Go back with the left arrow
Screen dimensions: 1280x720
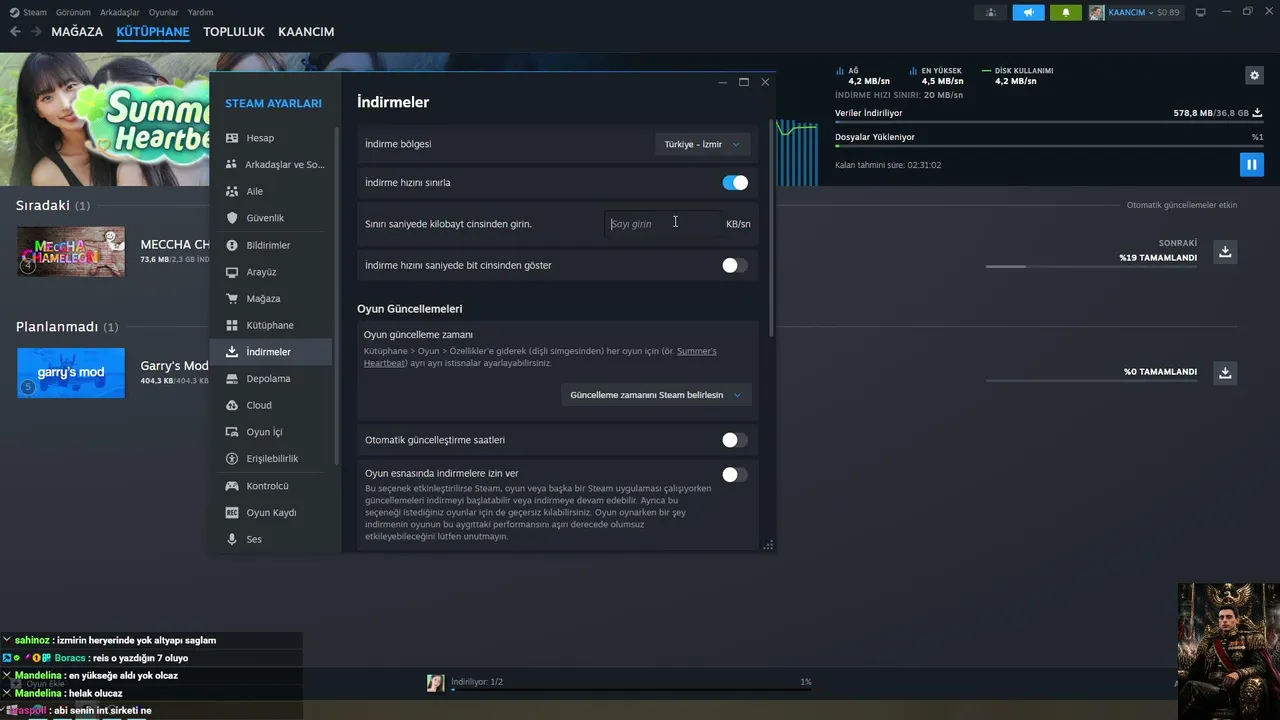[15, 32]
